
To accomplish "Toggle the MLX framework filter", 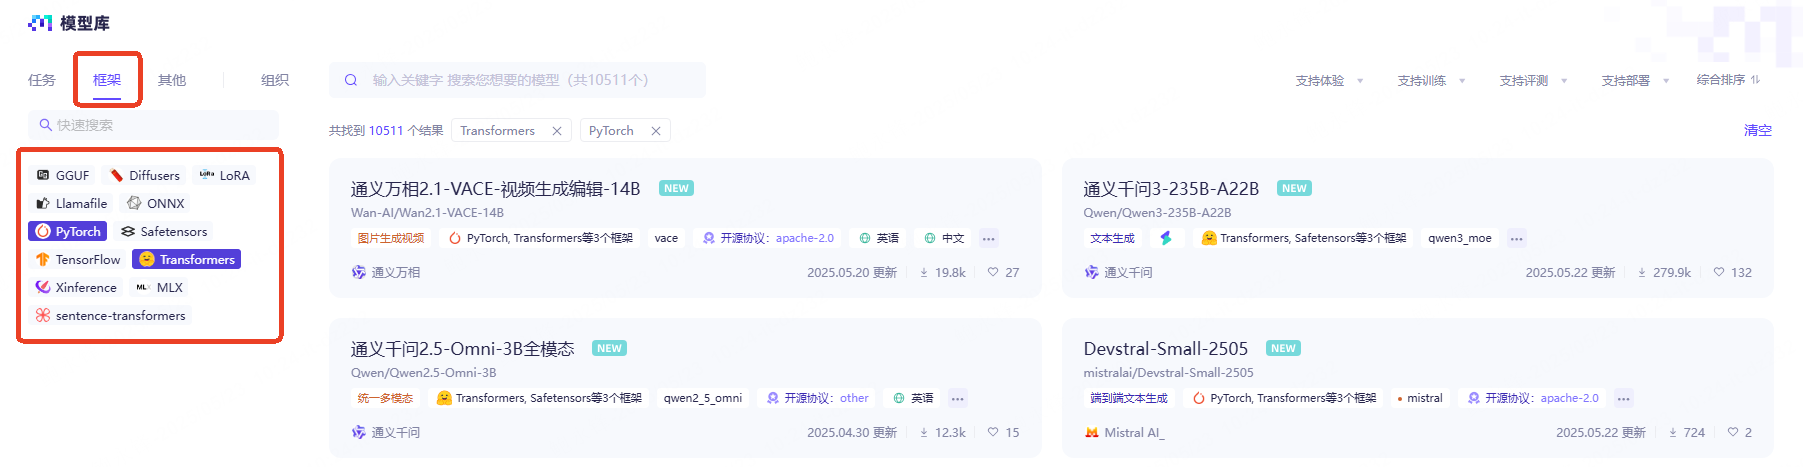I will pyautogui.click(x=159, y=287).
